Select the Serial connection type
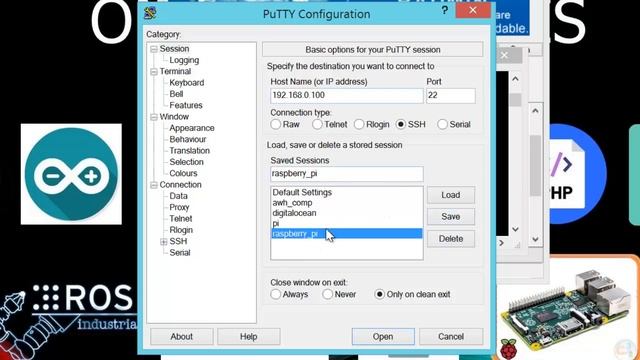The width and height of the screenshot is (640, 360). [x=442, y=124]
